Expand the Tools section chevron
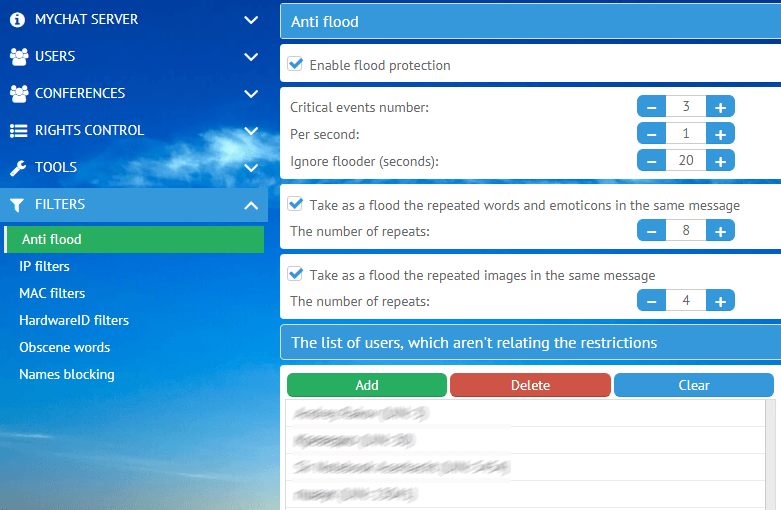 251,167
